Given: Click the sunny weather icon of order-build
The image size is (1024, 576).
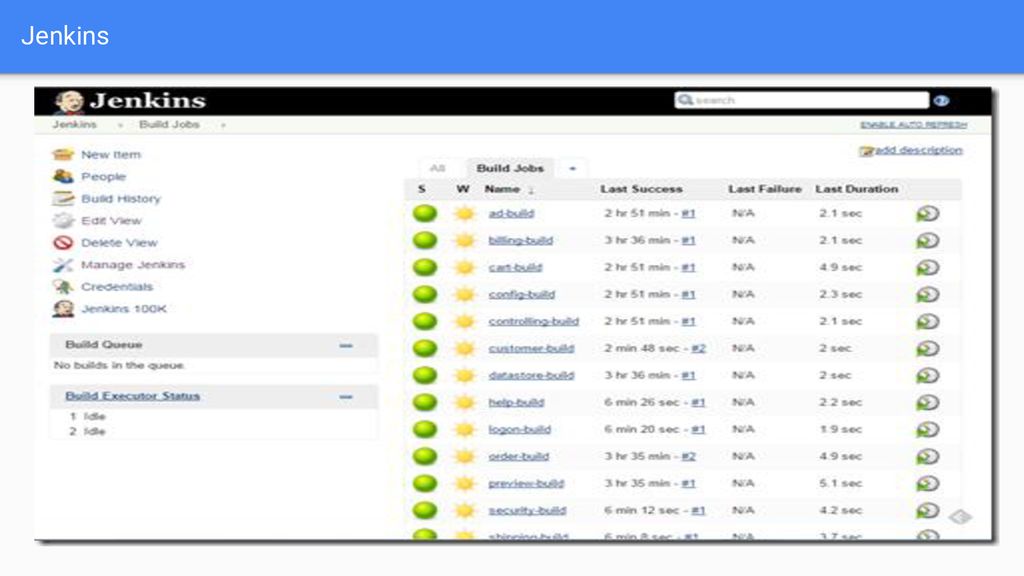Looking at the screenshot, I should point(464,456).
